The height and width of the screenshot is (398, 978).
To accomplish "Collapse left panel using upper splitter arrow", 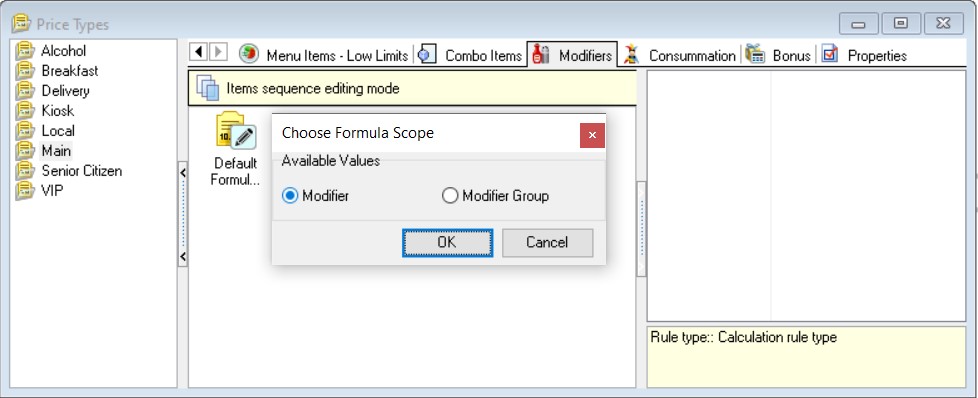I will [183, 173].
